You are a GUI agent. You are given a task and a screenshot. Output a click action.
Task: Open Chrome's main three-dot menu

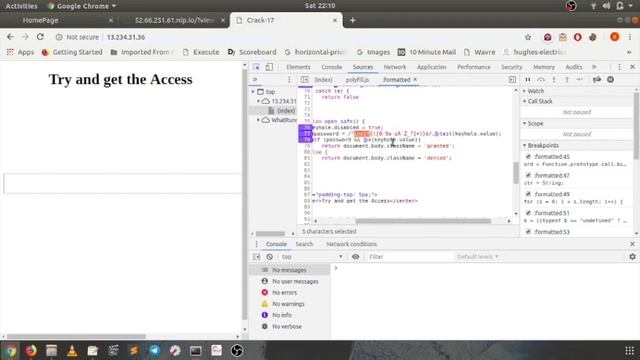(x=630, y=37)
